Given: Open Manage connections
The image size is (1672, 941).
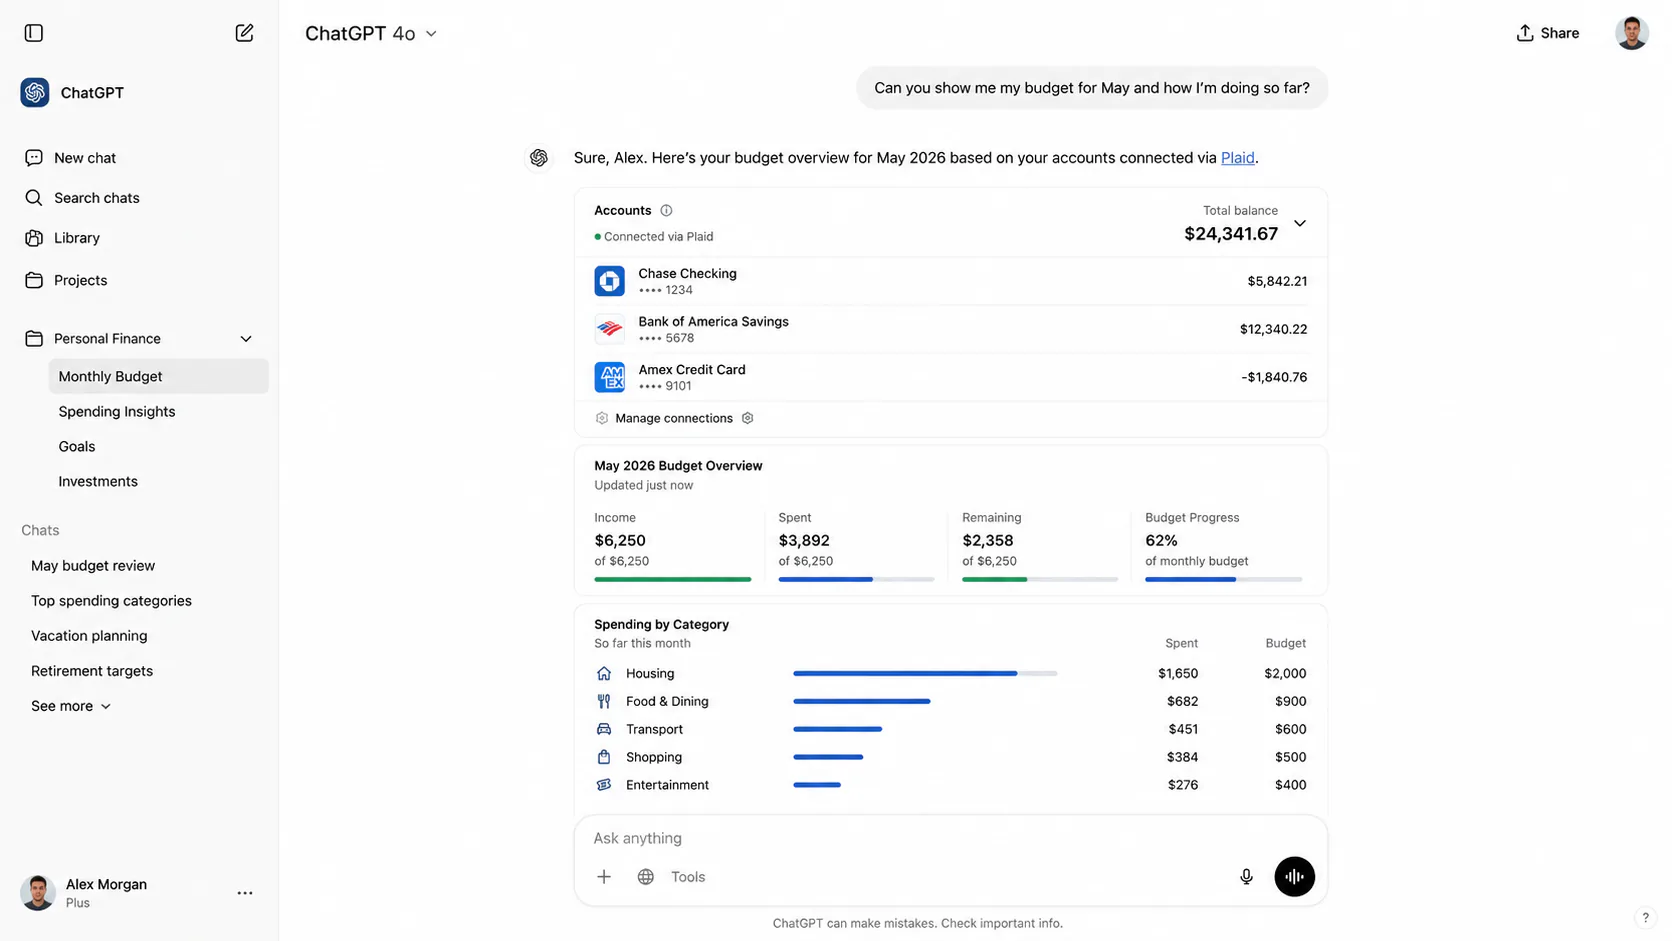Looking at the screenshot, I should click(x=673, y=418).
